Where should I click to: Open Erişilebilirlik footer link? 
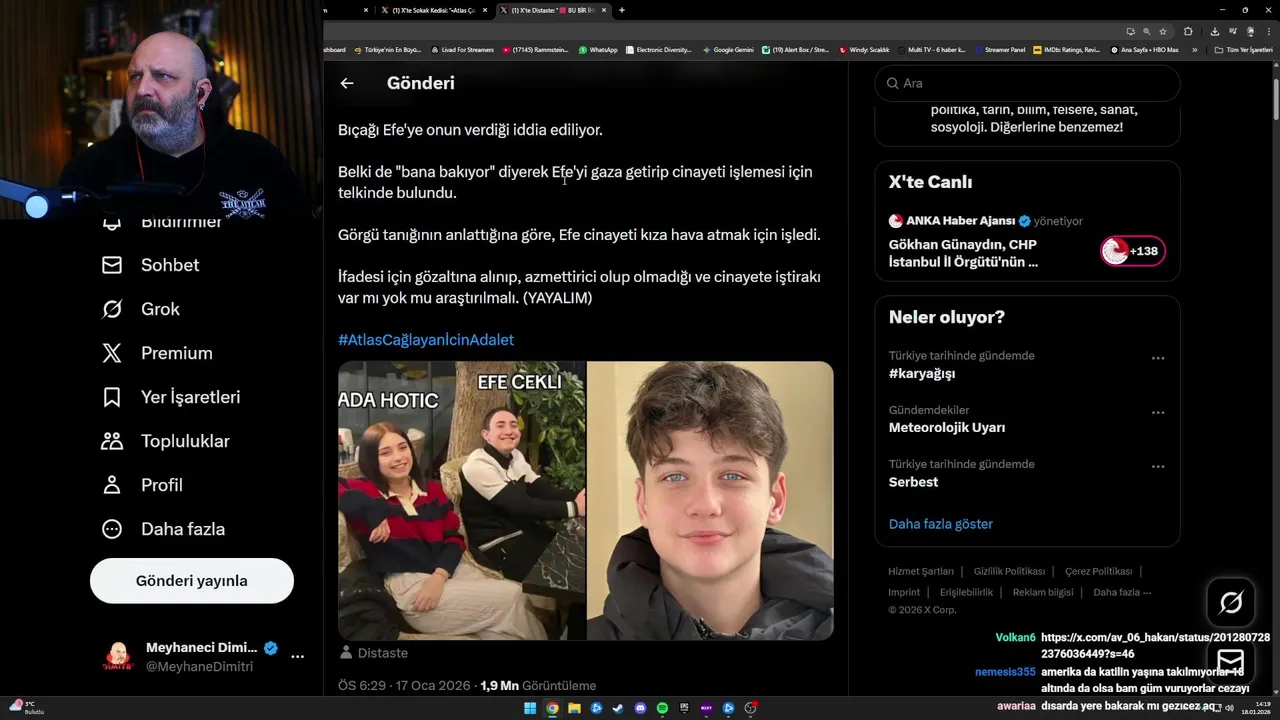click(x=966, y=592)
